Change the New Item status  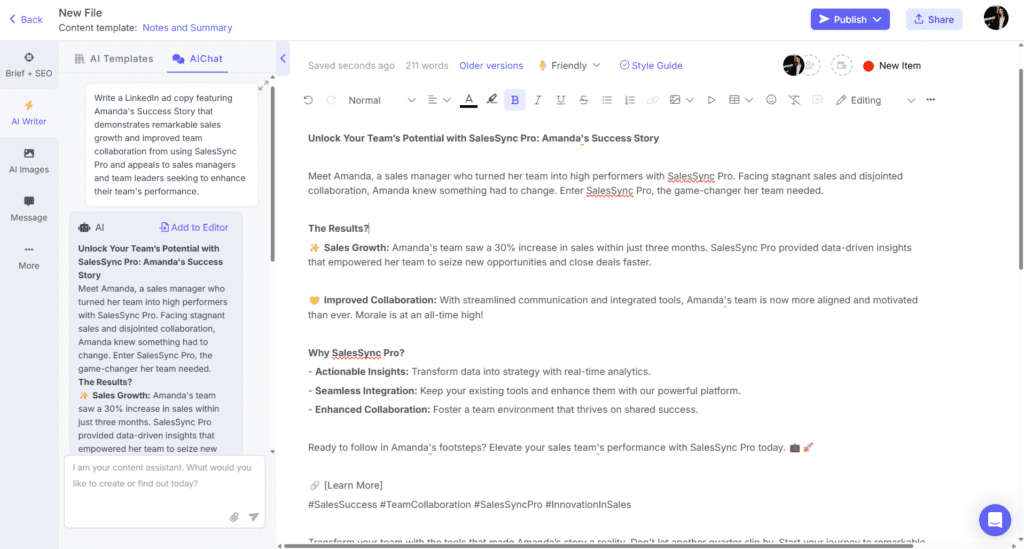coord(892,65)
